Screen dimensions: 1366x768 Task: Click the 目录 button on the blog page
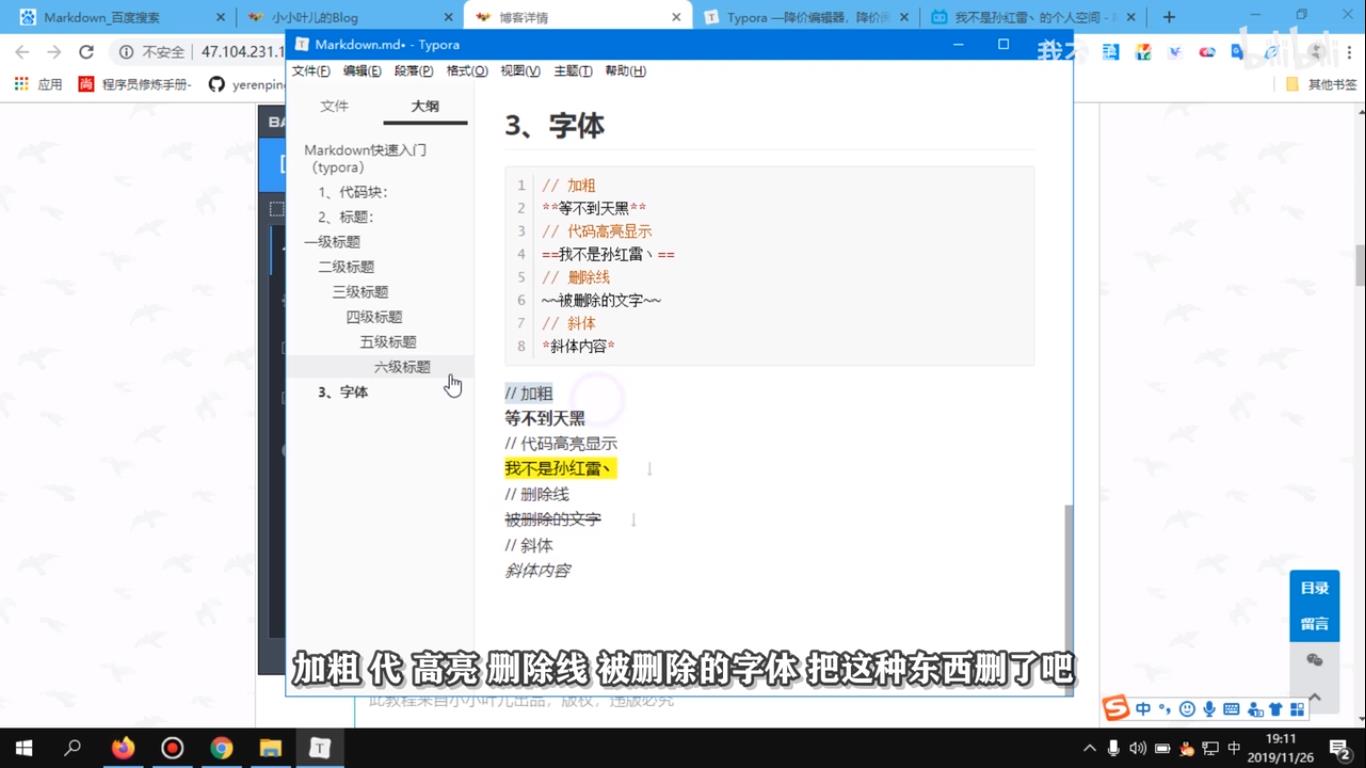point(1314,588)
